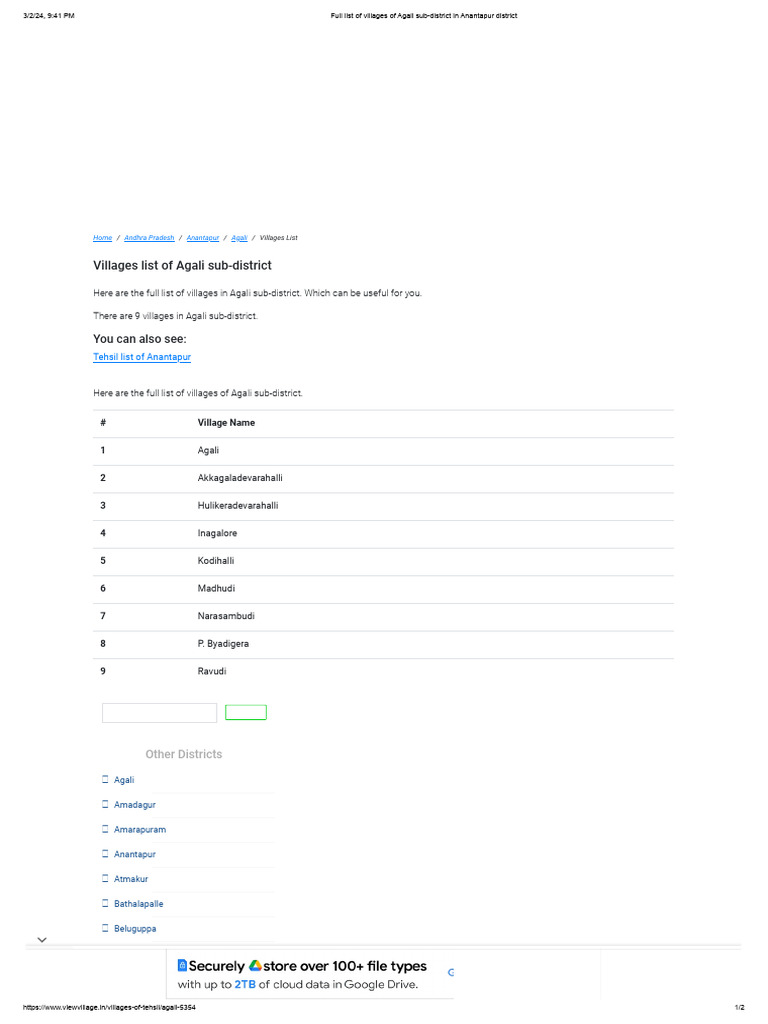
Task: Select the Beluguppa district link
Action: (x=135, y=928)
